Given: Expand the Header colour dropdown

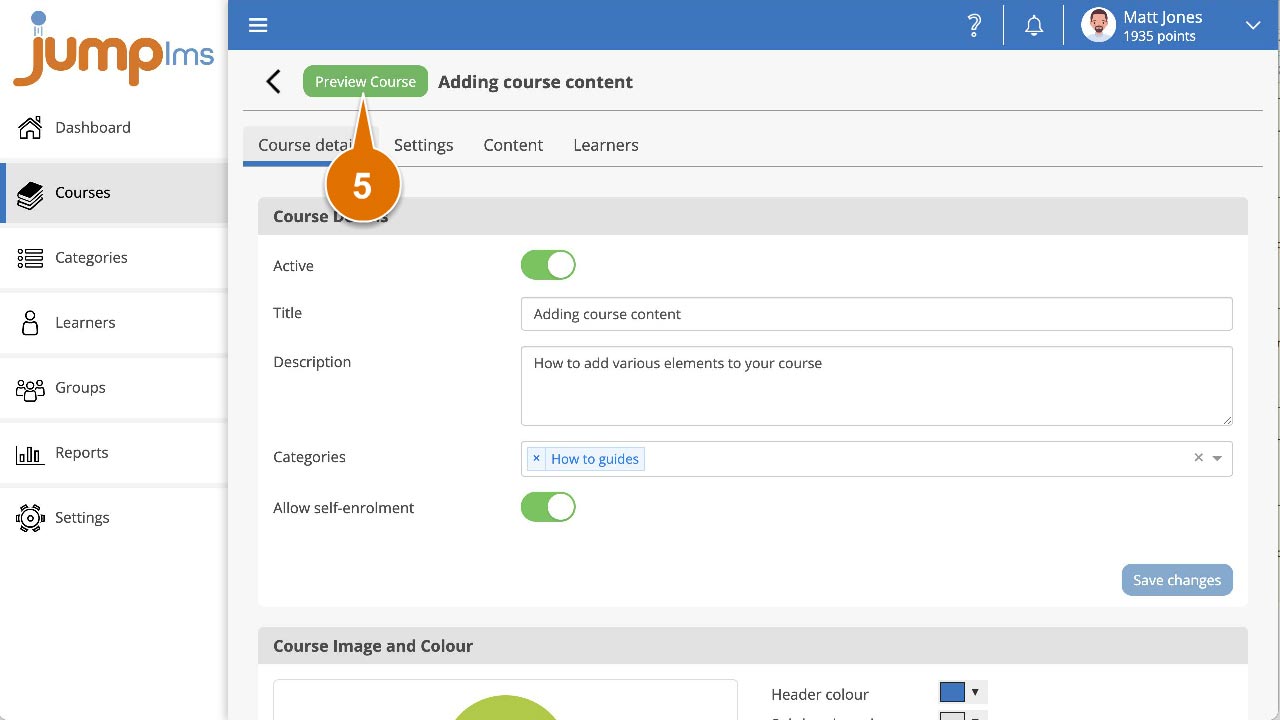Looking at the screenshot, I should coord(974,691).
